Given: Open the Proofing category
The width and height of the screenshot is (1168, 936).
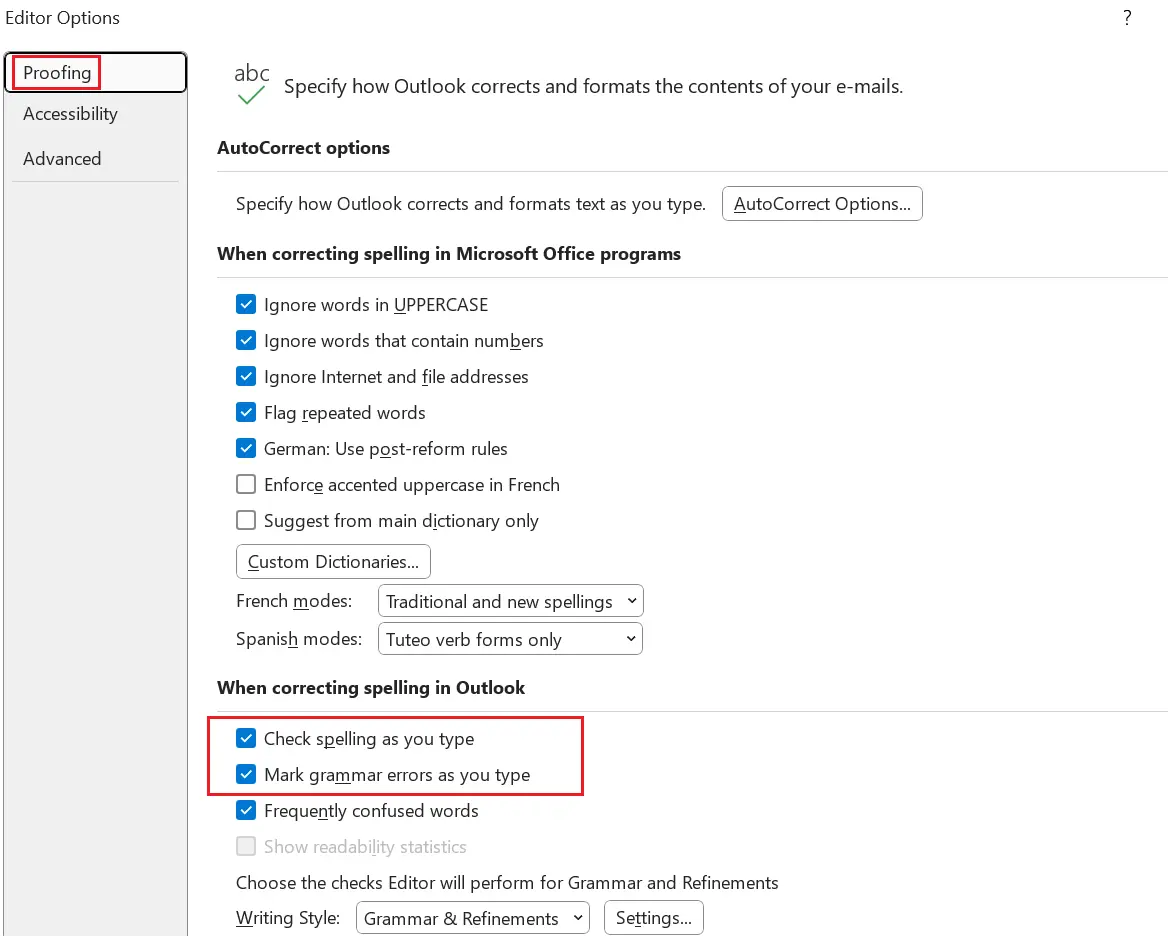Looking at the screenshot, I should [95, 72].
